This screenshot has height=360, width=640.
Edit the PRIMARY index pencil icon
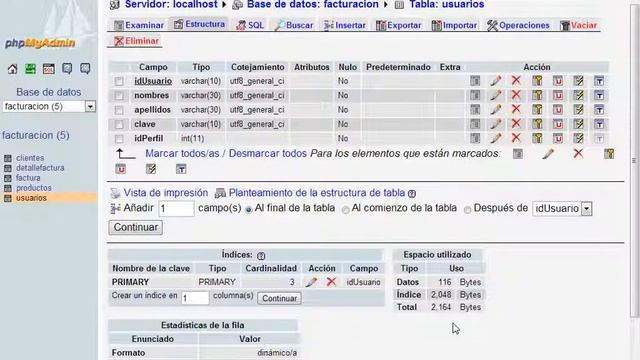pyautogui.click(x=311, y=282)
